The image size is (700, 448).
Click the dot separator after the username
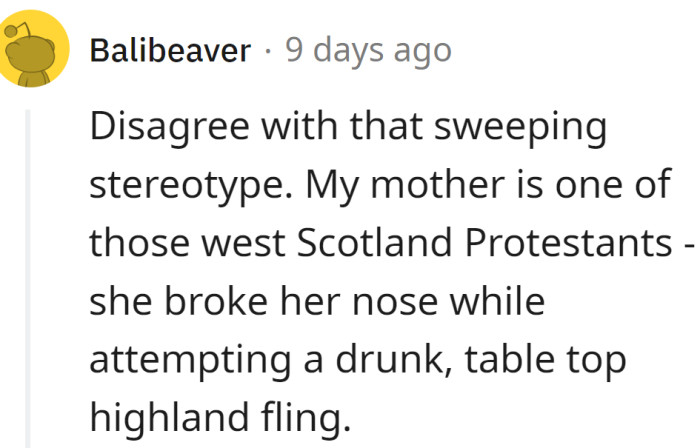(267, 50)
